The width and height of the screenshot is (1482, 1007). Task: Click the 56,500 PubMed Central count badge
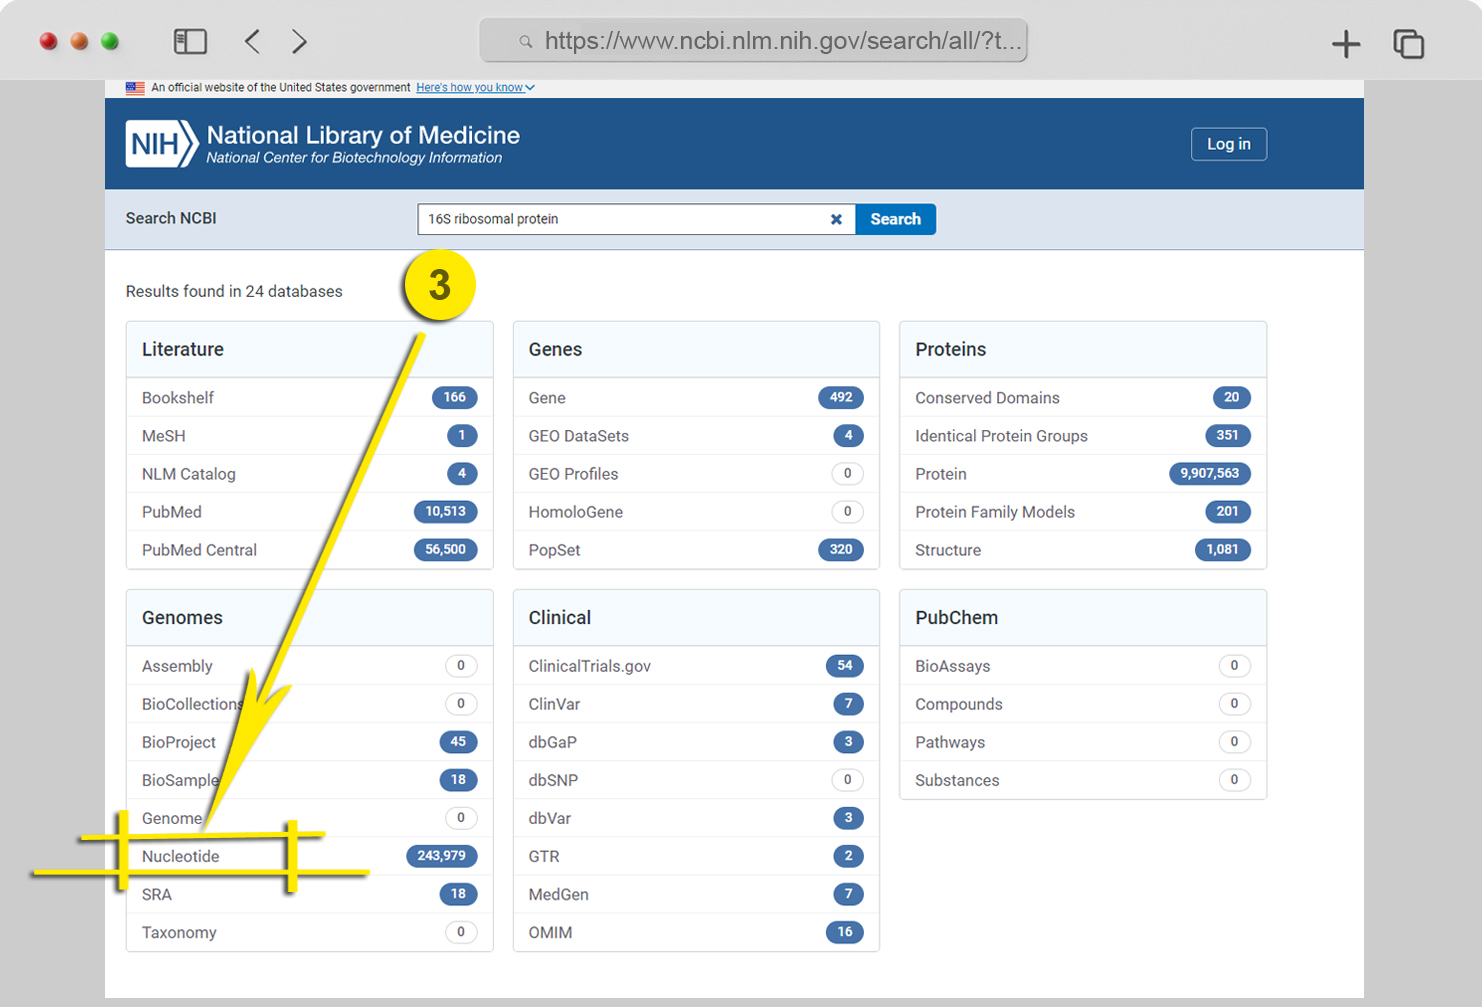[x=445, y=549]
